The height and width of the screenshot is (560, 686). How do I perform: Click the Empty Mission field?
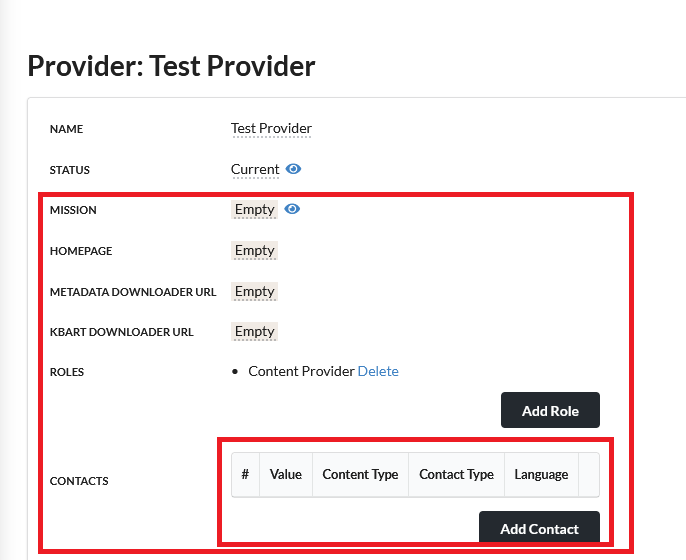[x=254, y=209]
